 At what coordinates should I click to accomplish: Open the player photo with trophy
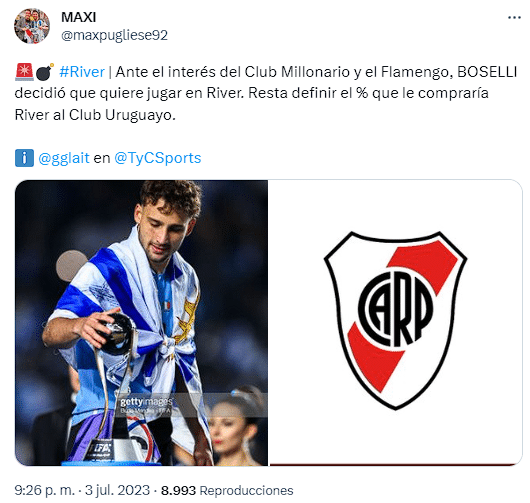(141, 323)
